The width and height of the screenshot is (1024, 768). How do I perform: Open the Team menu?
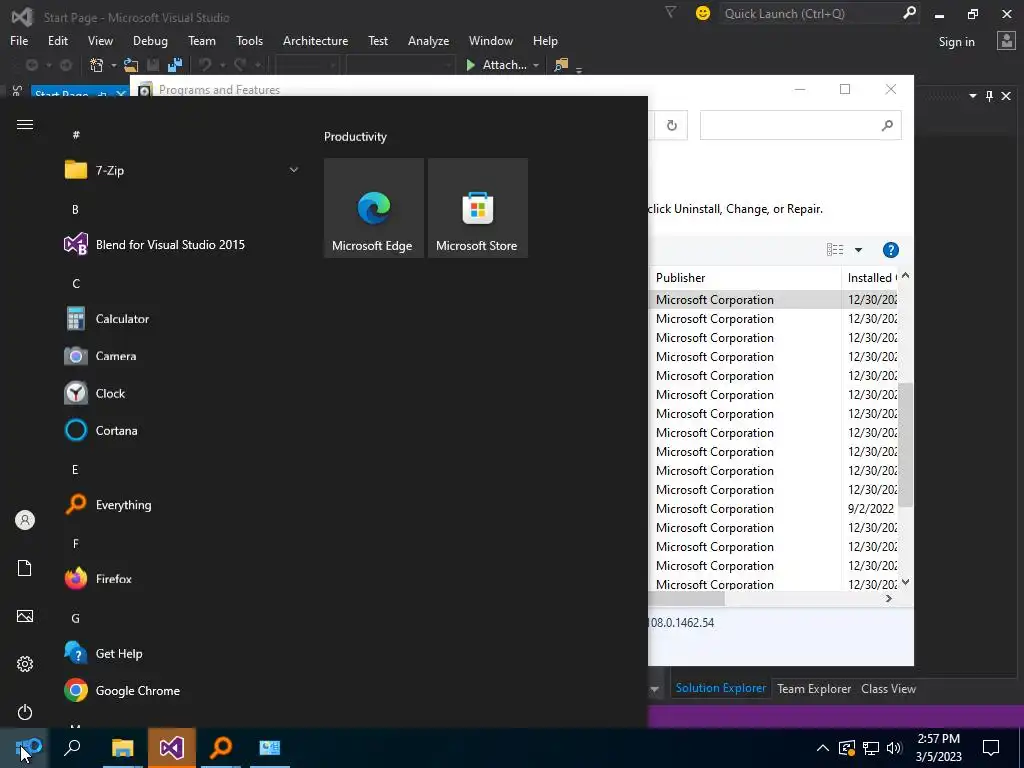pos(202,40)
